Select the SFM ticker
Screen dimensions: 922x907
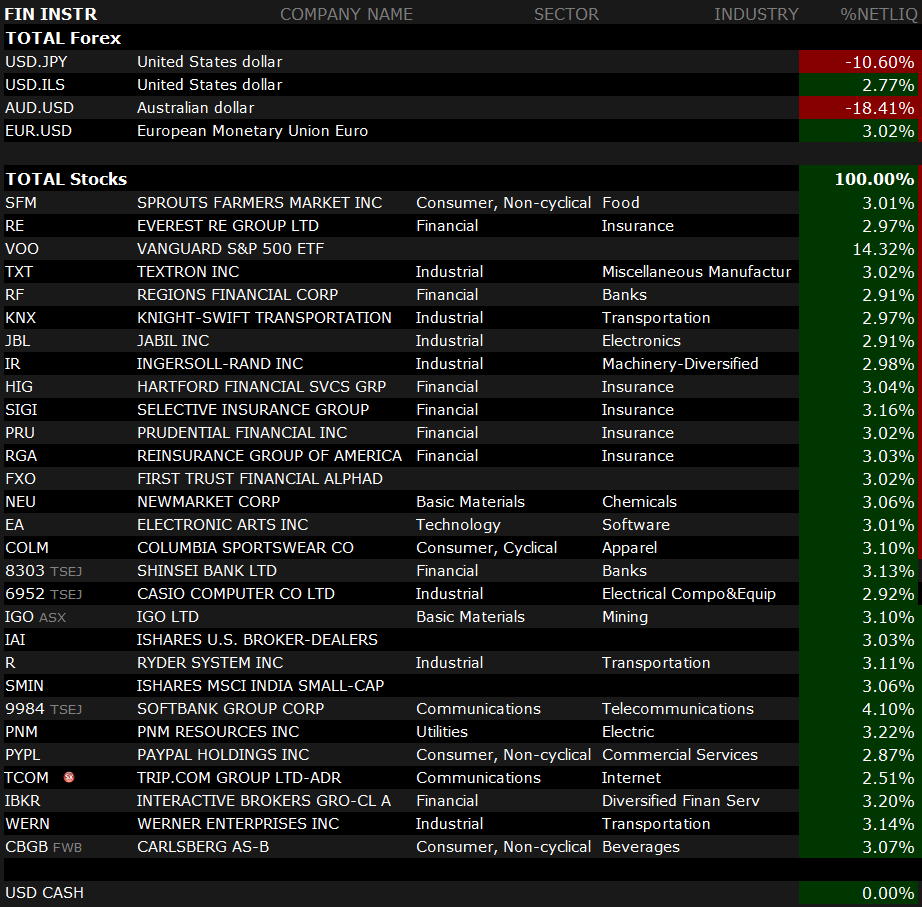pyautogui.click(x=21, y=203)
